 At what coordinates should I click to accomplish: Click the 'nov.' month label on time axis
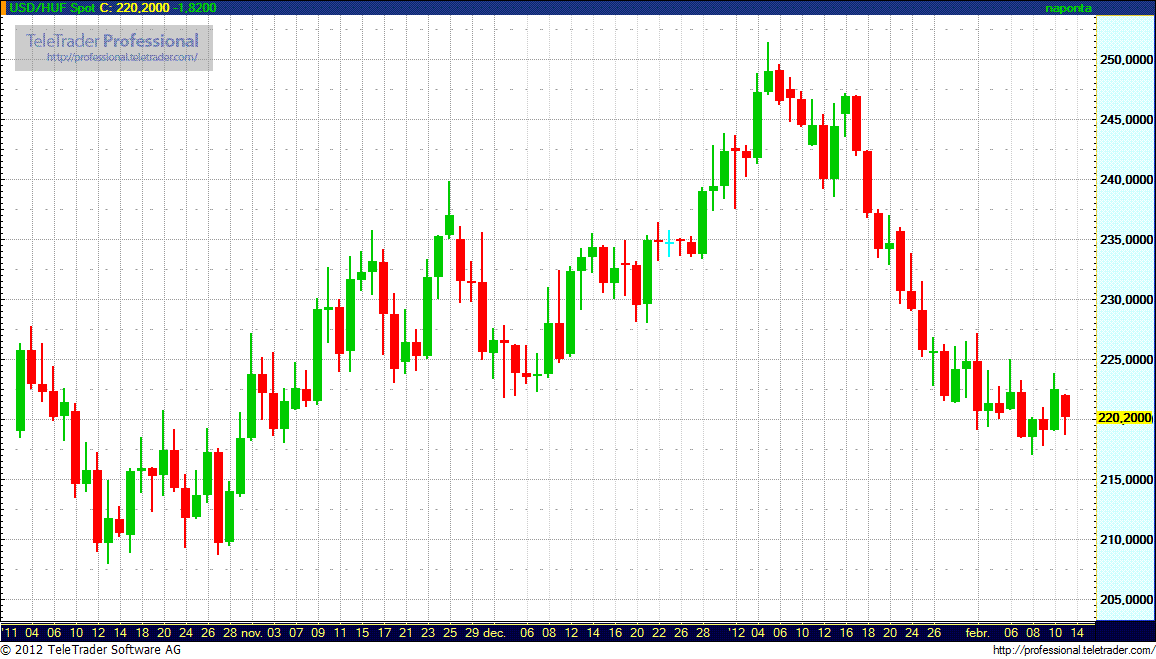[252, 632]
